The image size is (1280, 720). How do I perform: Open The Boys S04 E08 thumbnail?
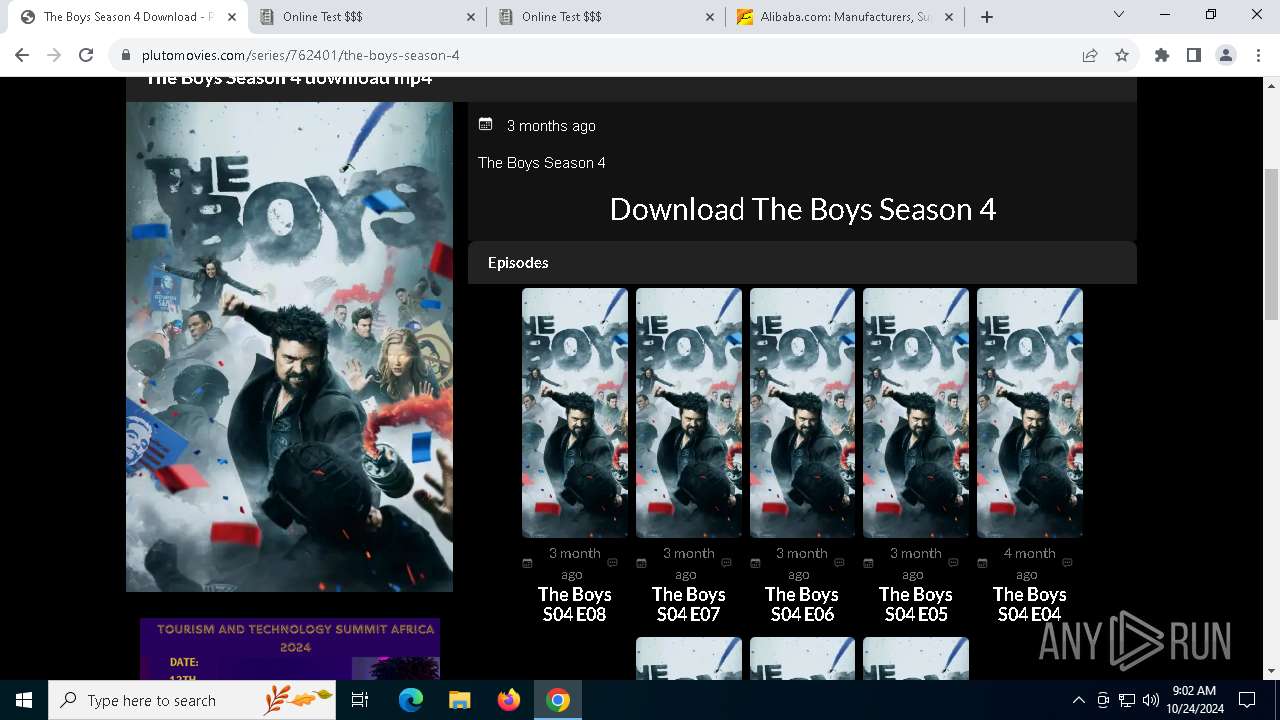pyautogui.click(x=575, y=413)
